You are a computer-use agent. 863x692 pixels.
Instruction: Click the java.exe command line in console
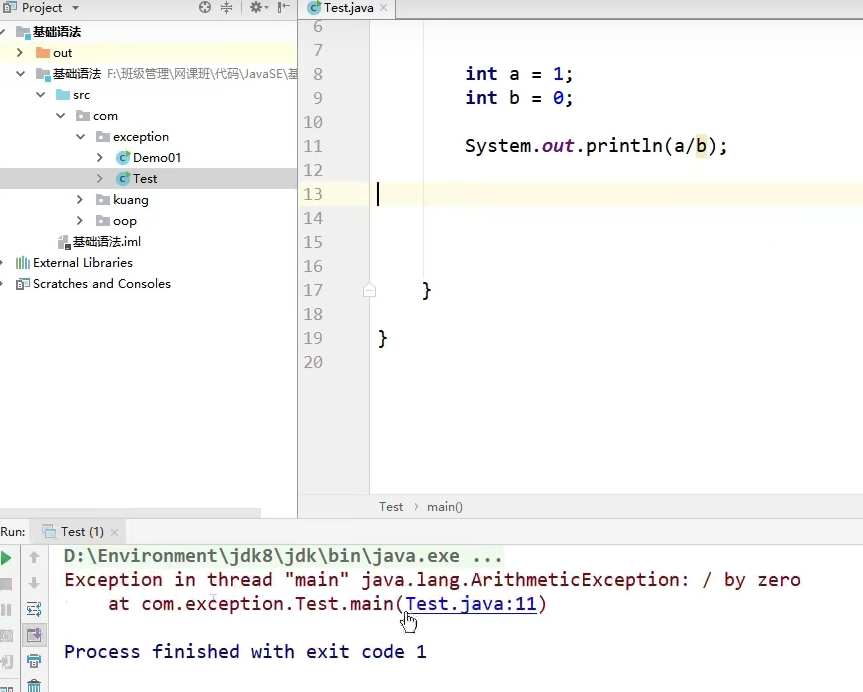[283, 556]
